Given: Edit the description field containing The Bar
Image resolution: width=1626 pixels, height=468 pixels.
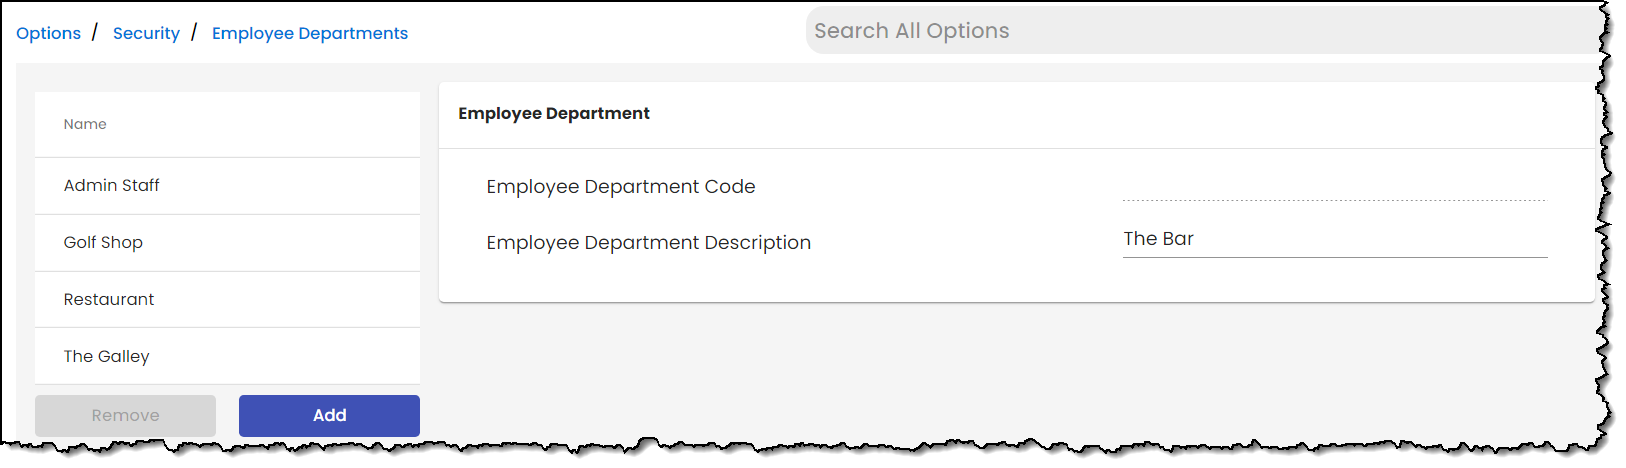Looking at the screenshot, I should pyautogui.click(x=1334, y=240).
